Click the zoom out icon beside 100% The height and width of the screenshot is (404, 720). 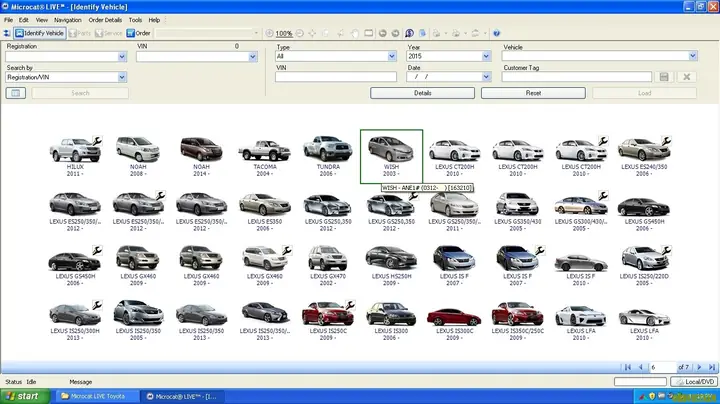pyautogui.click(x=299, y=33)
